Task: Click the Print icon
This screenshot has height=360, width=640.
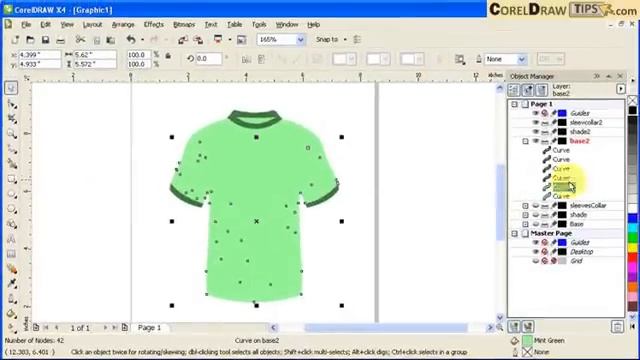Action: (x=60, y=40)
